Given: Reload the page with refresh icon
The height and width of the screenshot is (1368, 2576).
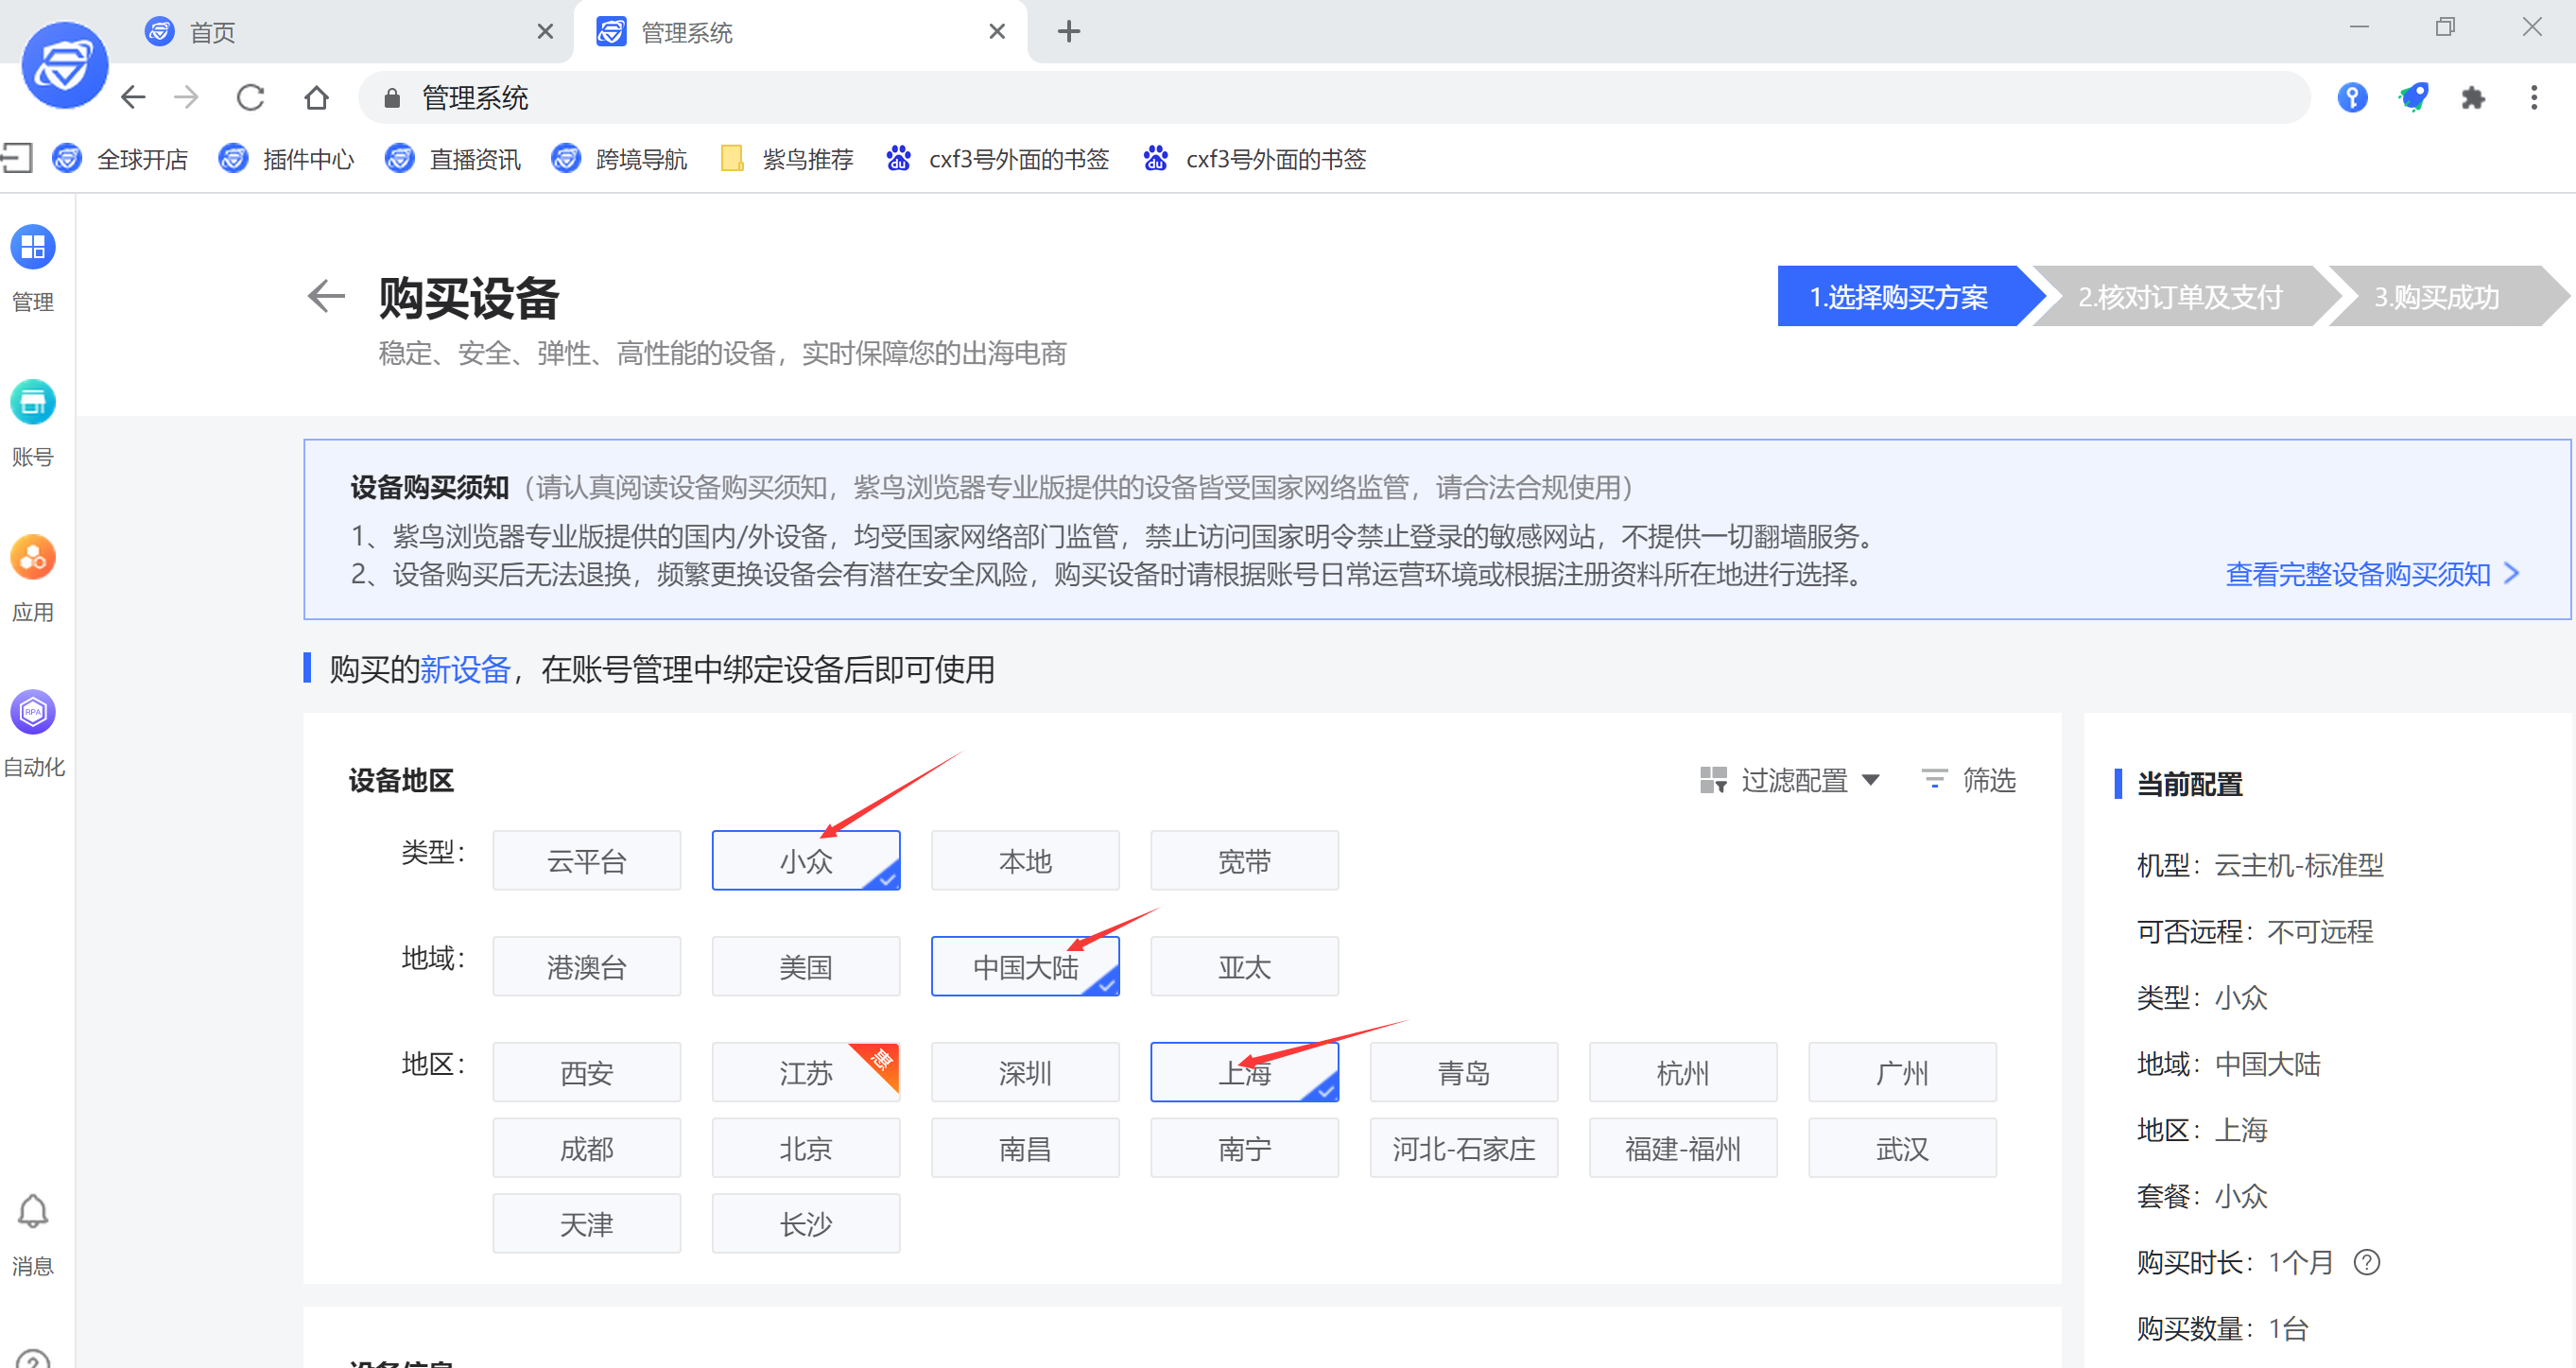Looking at the screenshot, I should point(250,98).
